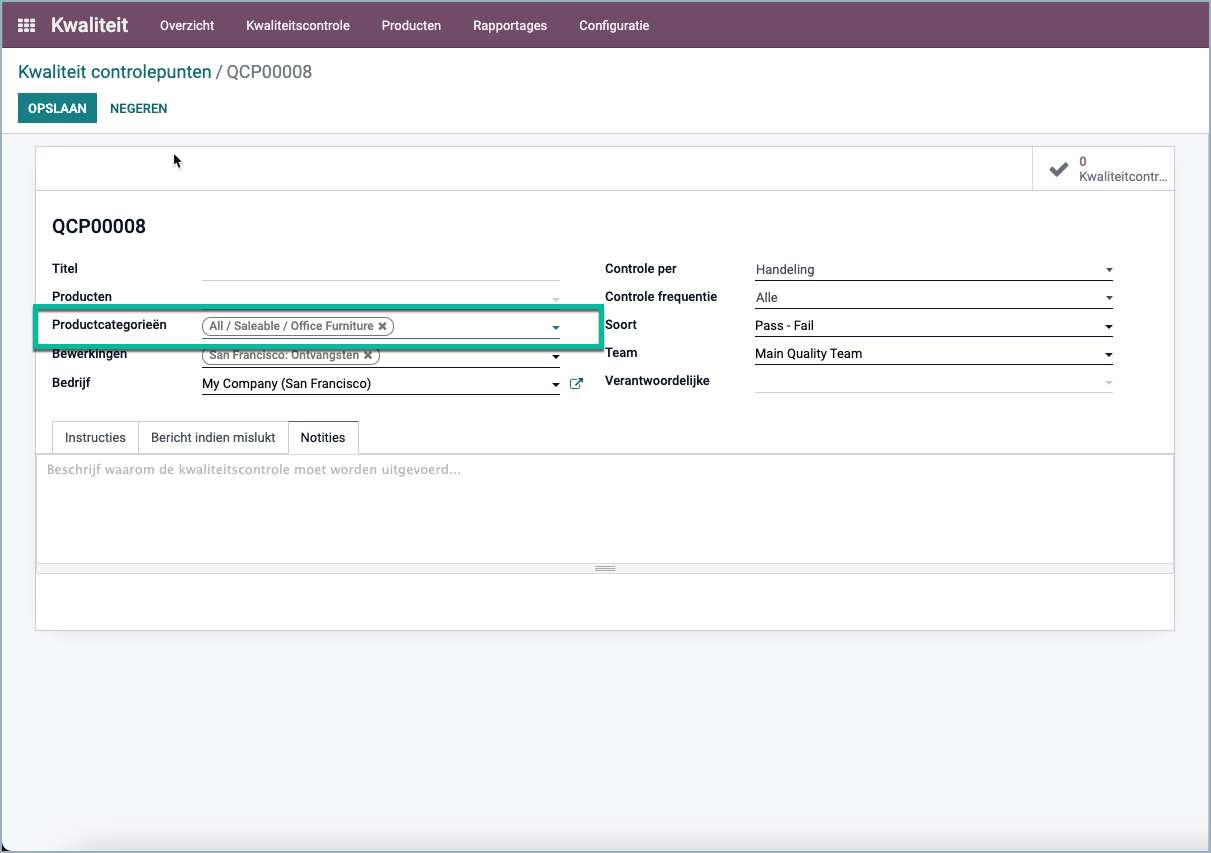Screen dimensions: 1211x853
Task: Open the apps grid menu icon
Action: tap(27, 25)
